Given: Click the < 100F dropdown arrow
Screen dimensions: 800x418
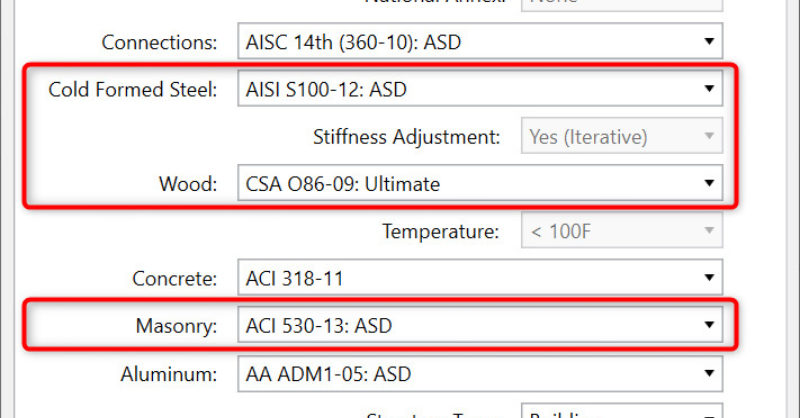Looking at the screenshot, I should pos(708,232).
